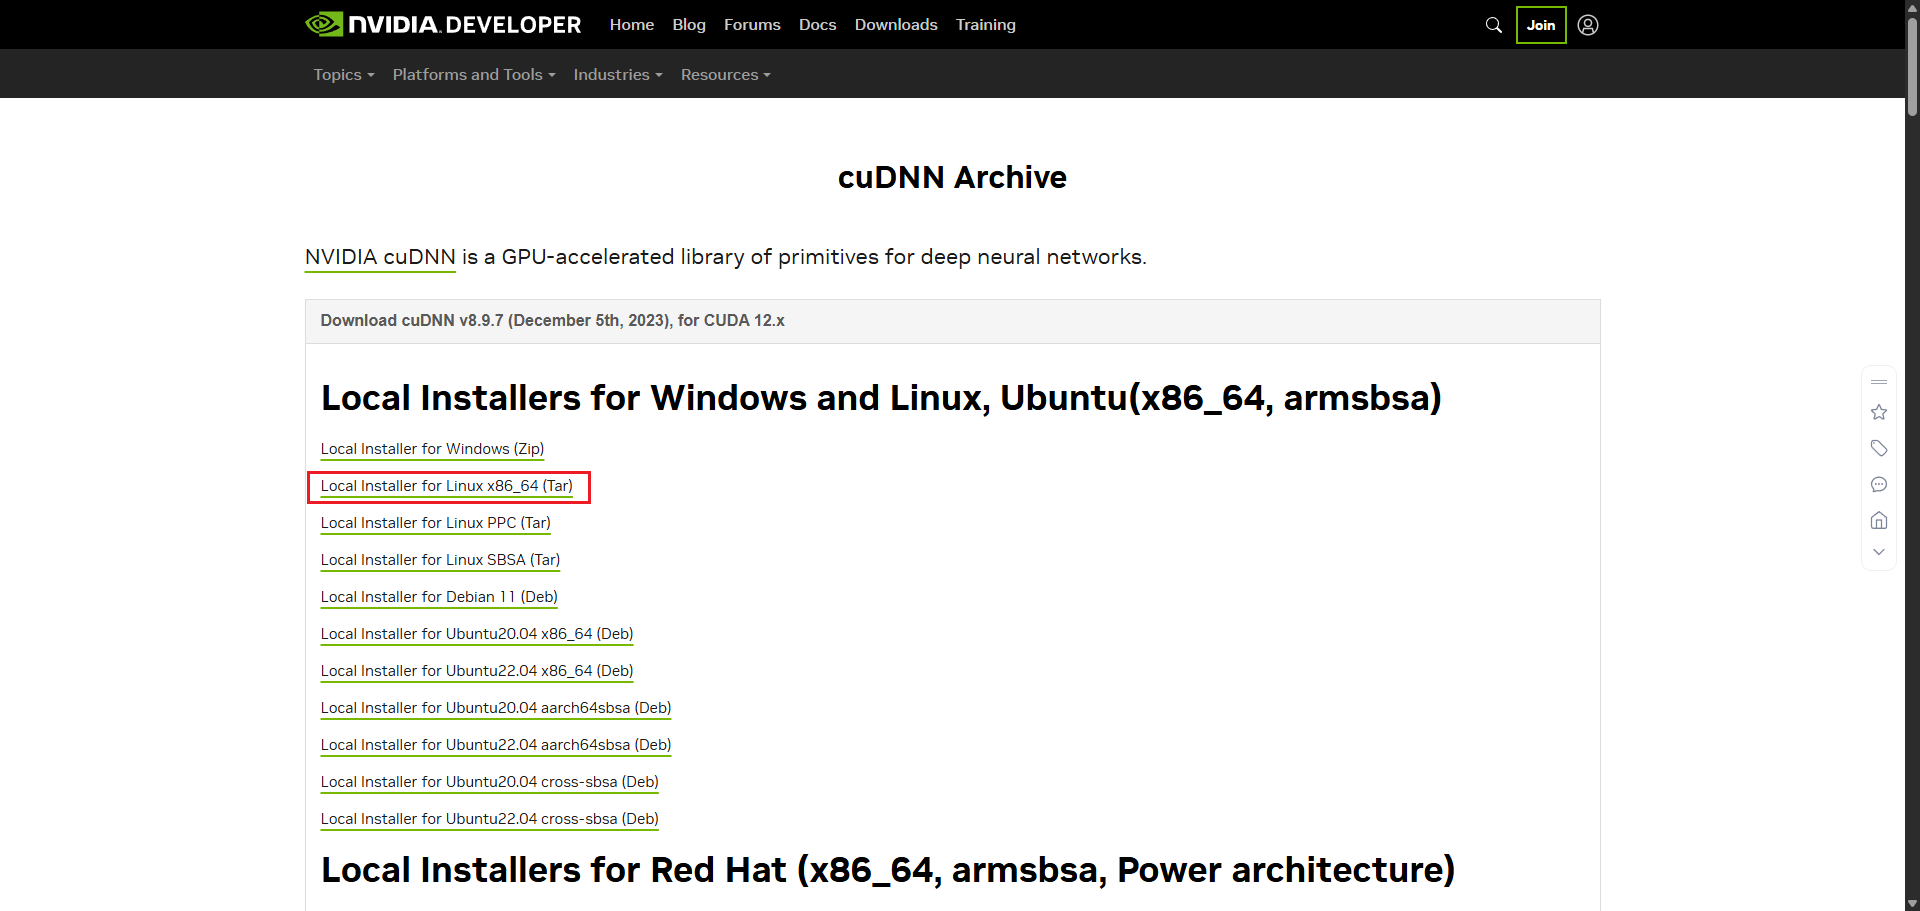Viewport: 1920px width, 911px height.
Task: Click the home icon in side widget
Action: 1879,520
